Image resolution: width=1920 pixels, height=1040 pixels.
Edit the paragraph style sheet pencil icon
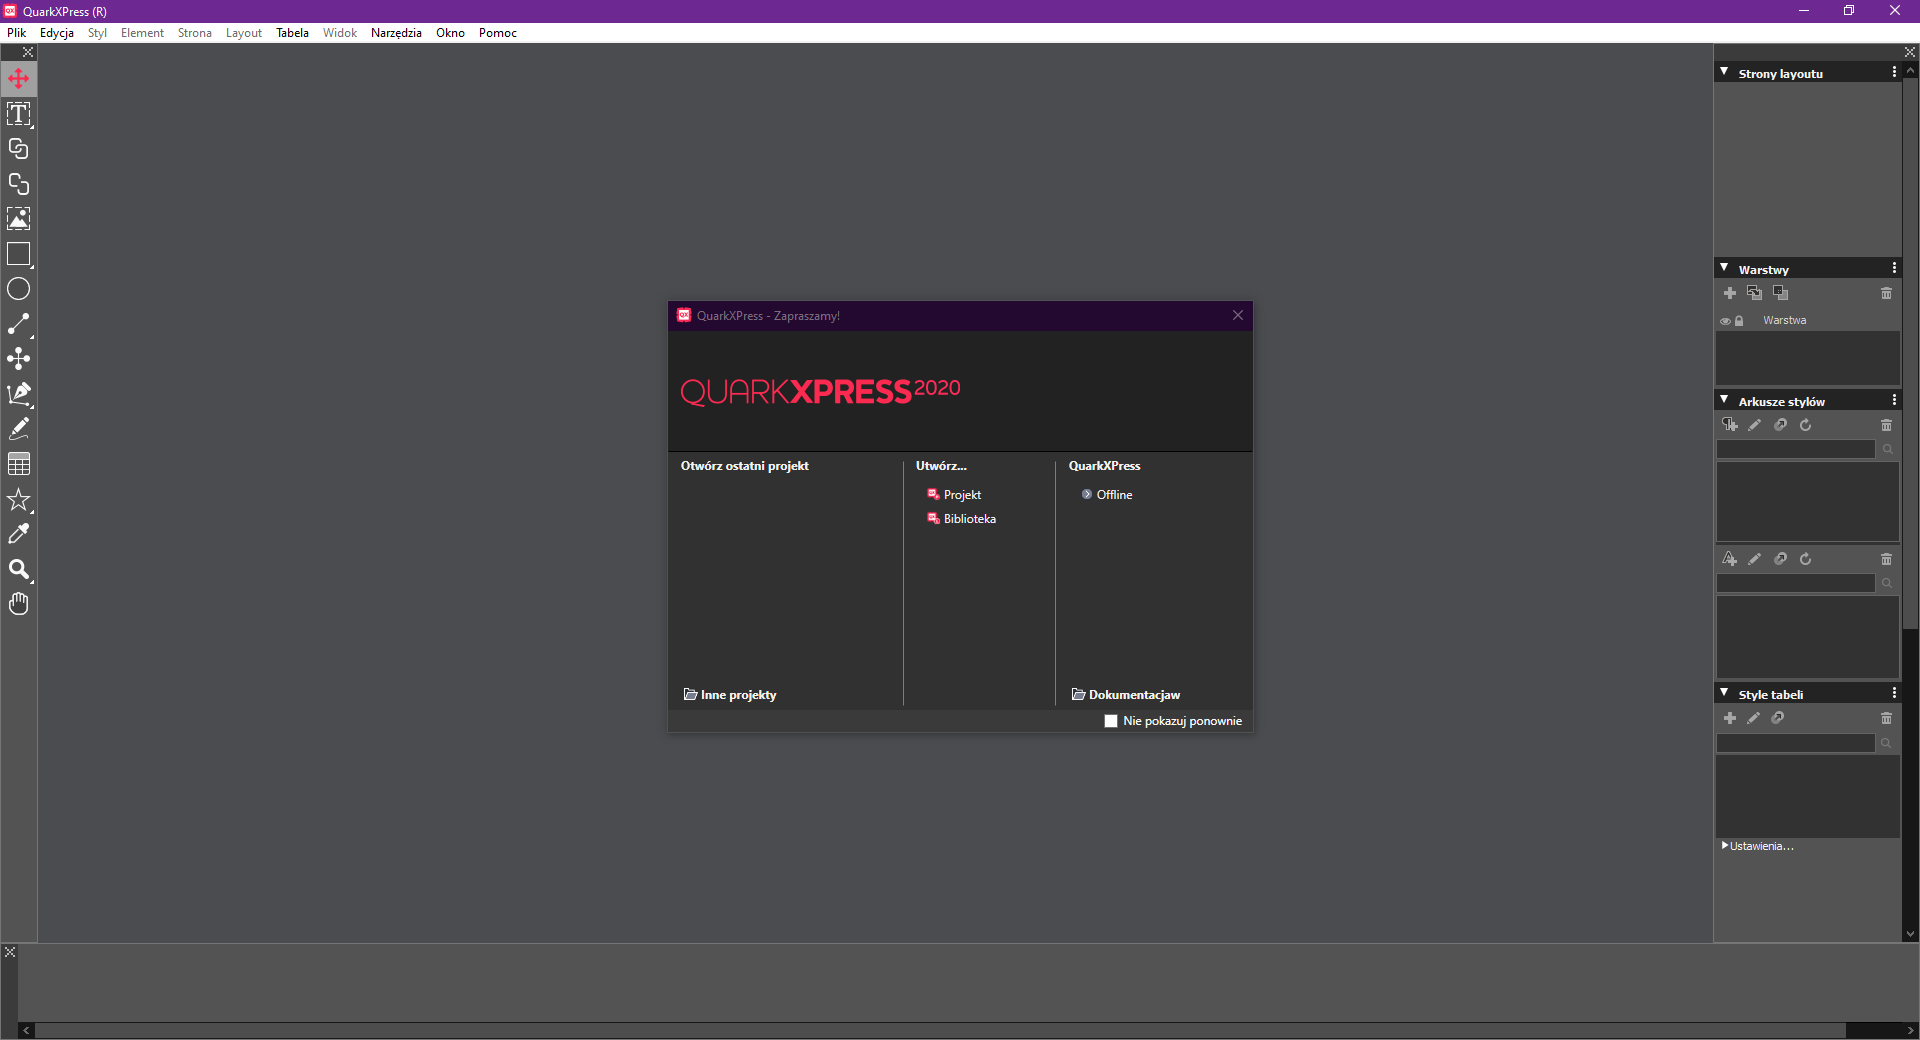pos(1755,425)
